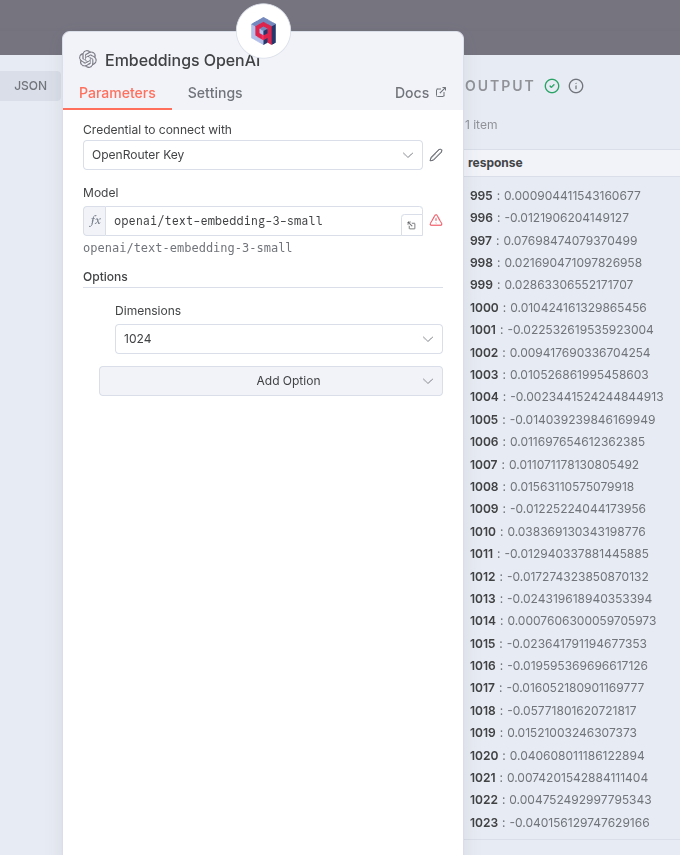Click the green success check next to OUTPUT
The height and width of the screenshot is (855, 680).
[552, 86]
